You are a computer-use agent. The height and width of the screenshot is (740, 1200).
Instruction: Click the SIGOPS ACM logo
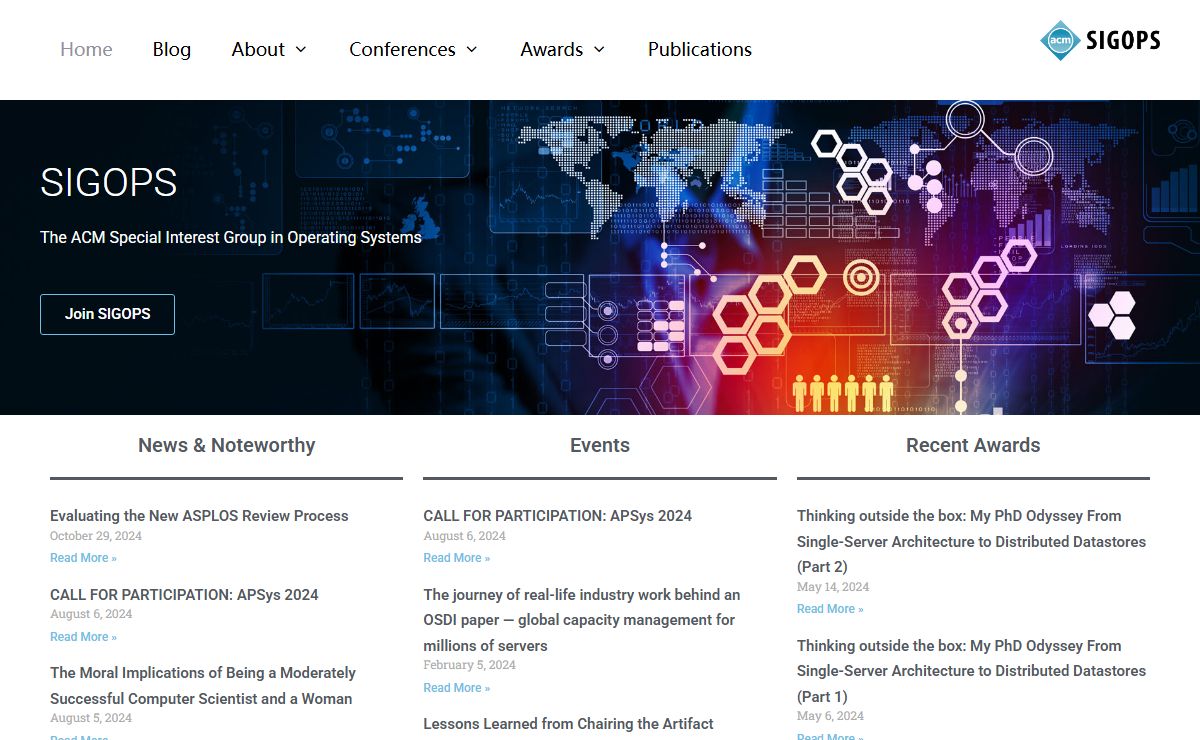coord(1100,40)
